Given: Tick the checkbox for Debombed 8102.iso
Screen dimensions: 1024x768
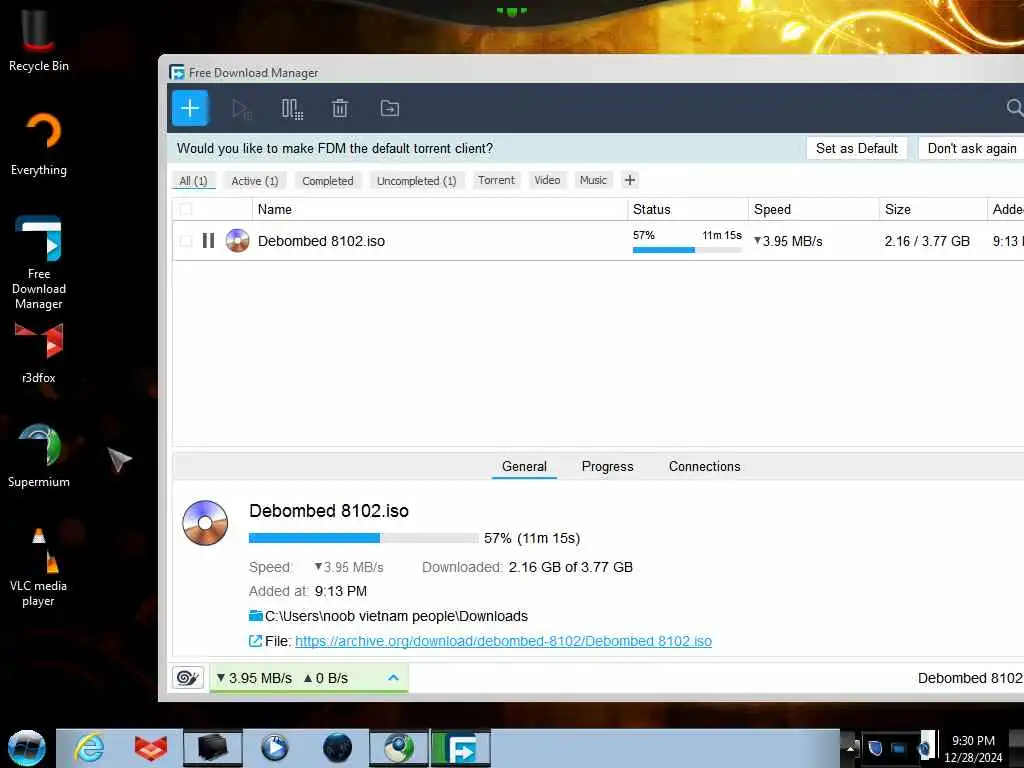Looking at the screenshot, I should [186, 241].
